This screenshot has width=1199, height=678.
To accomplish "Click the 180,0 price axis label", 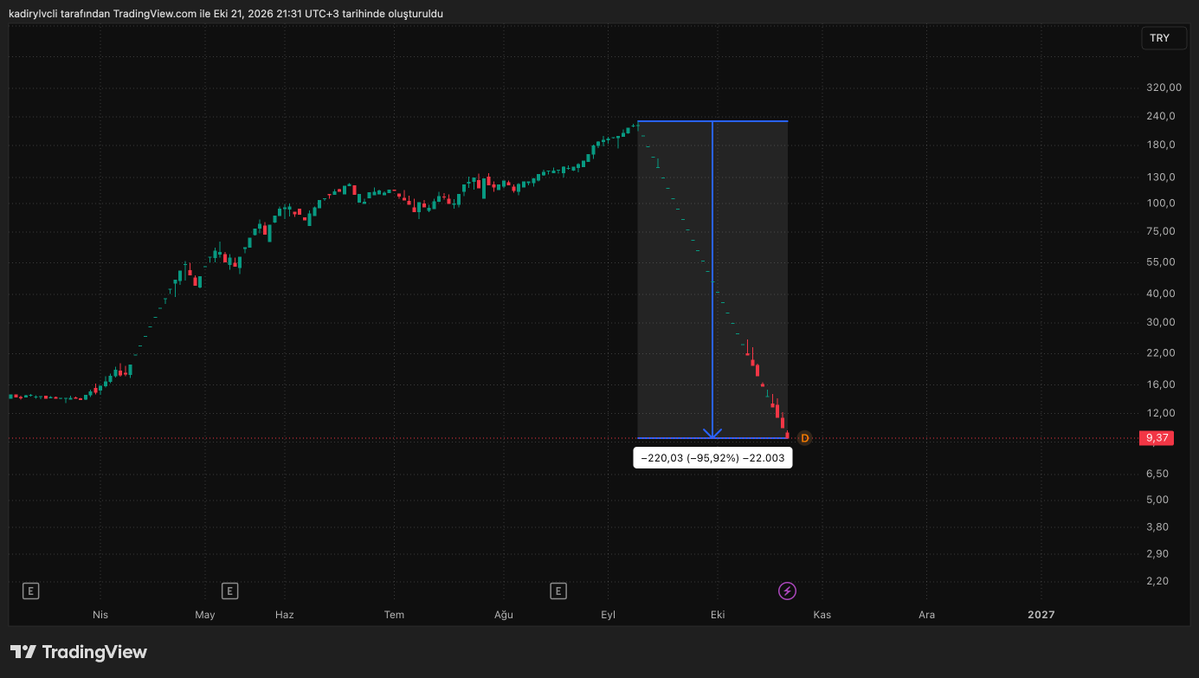I will [x=1161, y=144].
